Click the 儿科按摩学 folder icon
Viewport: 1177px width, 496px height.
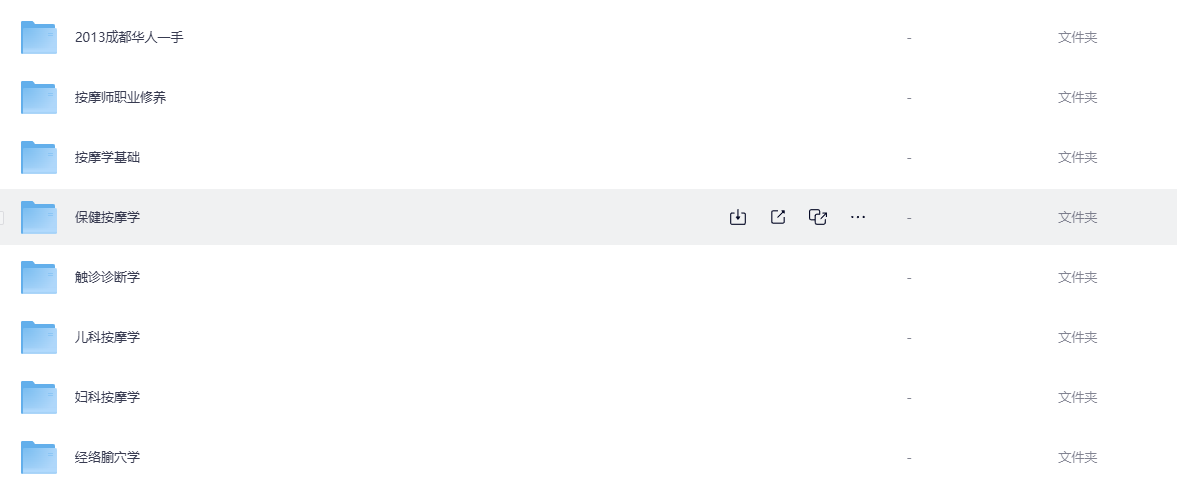point(39,337)
